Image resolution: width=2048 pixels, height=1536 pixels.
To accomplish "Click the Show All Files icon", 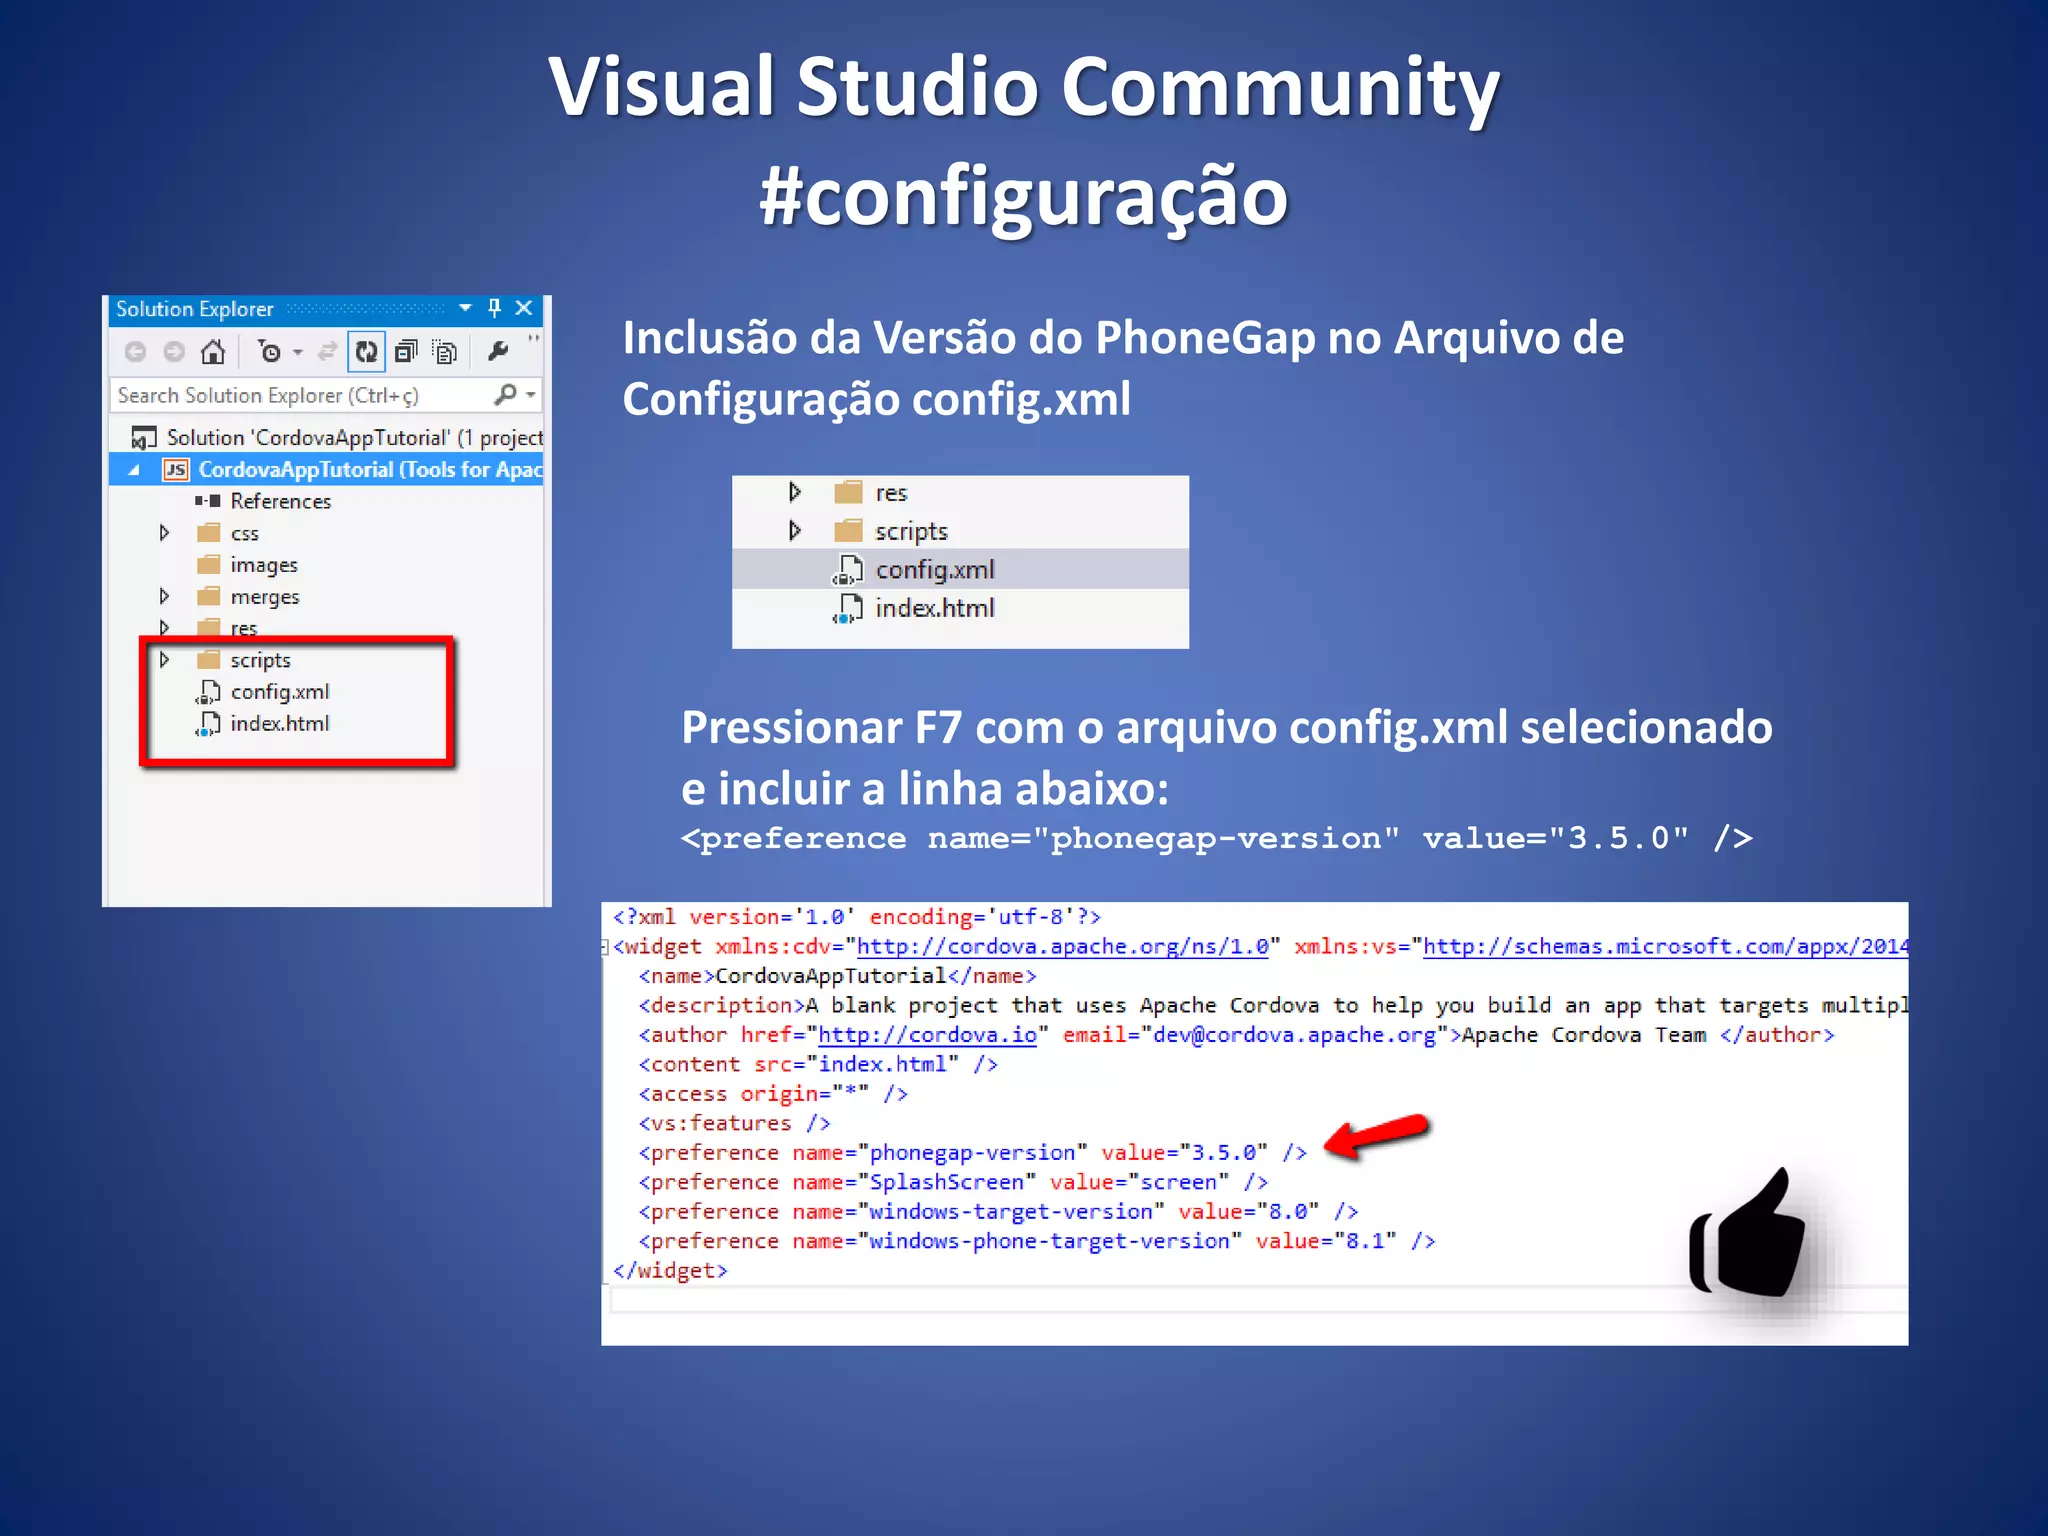I will pyautogui.click(x=445, y=352).
